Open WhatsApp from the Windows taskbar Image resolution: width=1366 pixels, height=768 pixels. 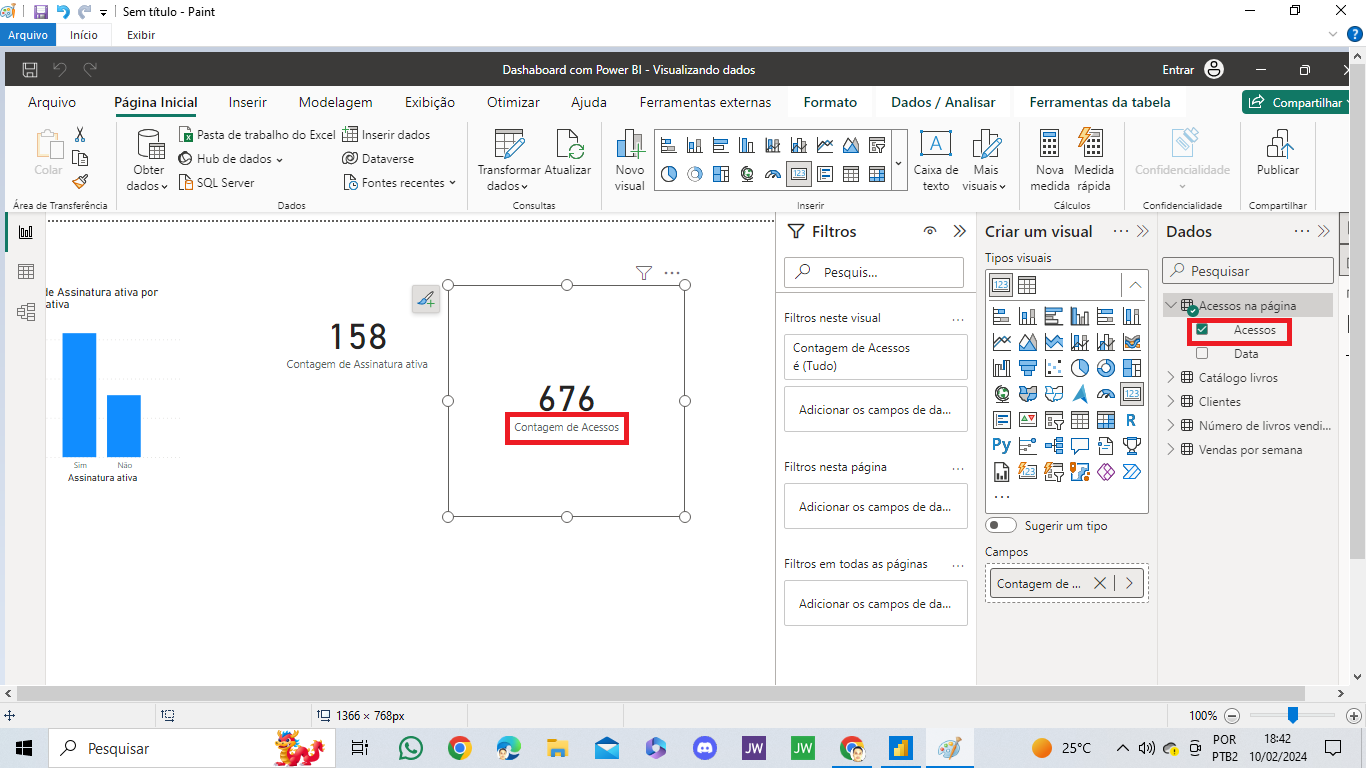(411, 748)
